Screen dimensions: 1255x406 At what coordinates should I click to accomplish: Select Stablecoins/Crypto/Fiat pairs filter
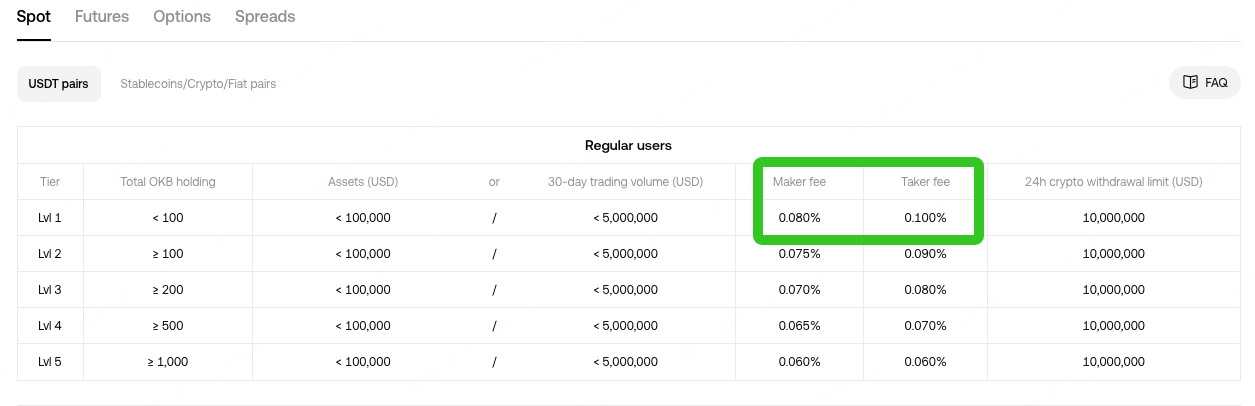click(198, 84)
